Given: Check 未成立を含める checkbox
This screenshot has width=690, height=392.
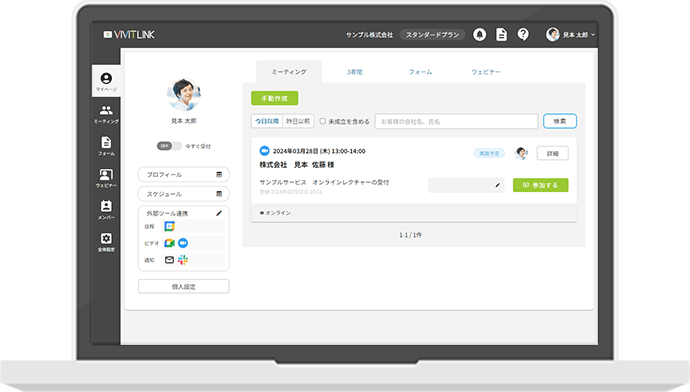Looking at the screenshot, I should pyautogui.click(x=323, y=121).
